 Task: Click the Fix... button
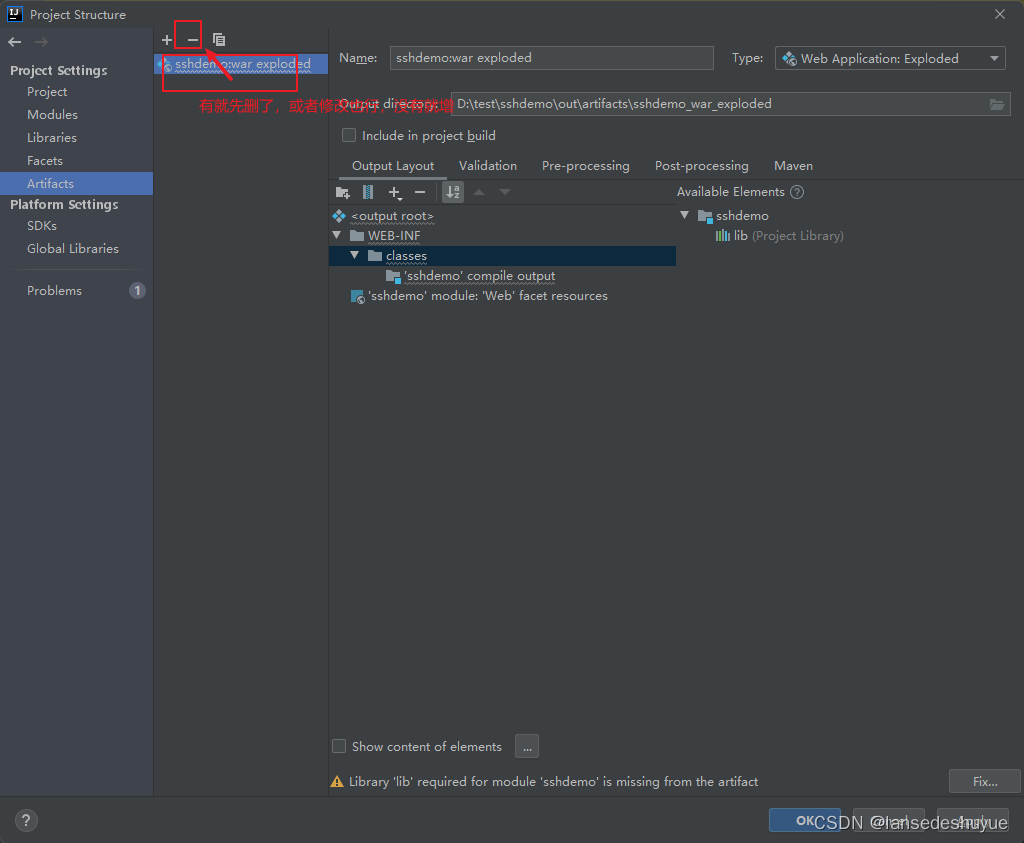pyautogui.click(x=984, y=782)
